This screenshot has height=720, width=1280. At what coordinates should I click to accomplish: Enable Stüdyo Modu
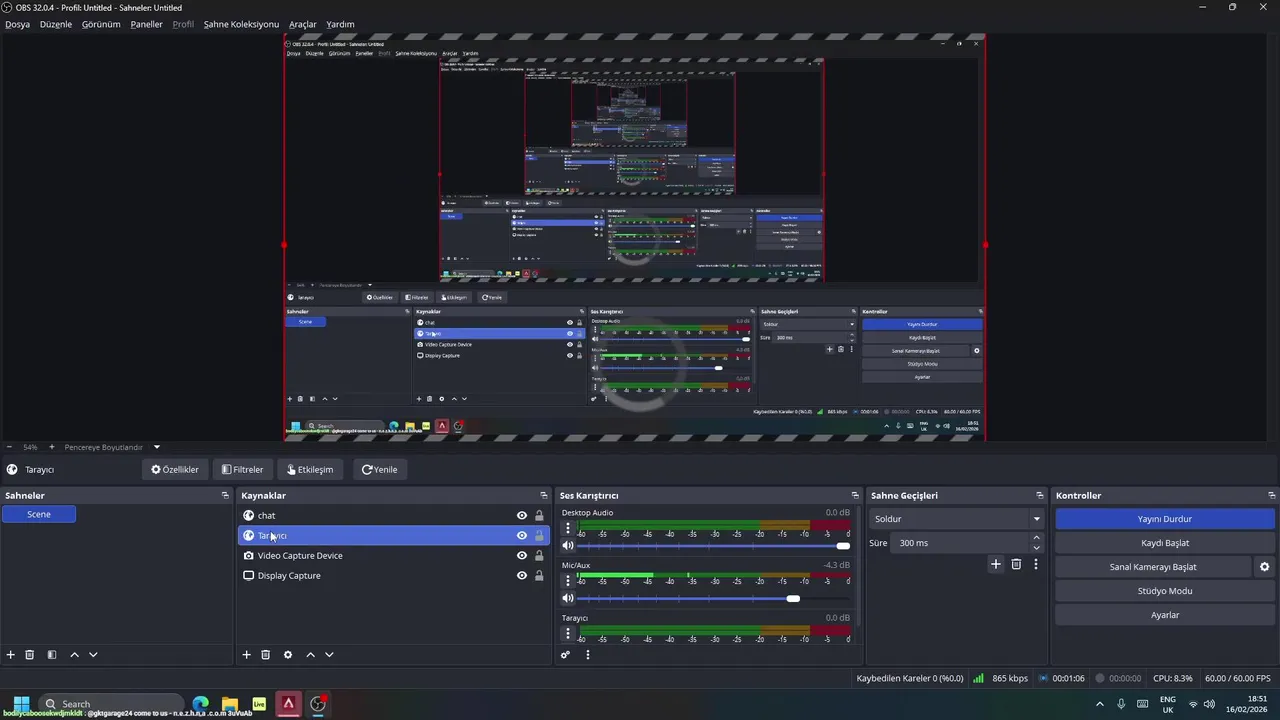click(1165, 591)
